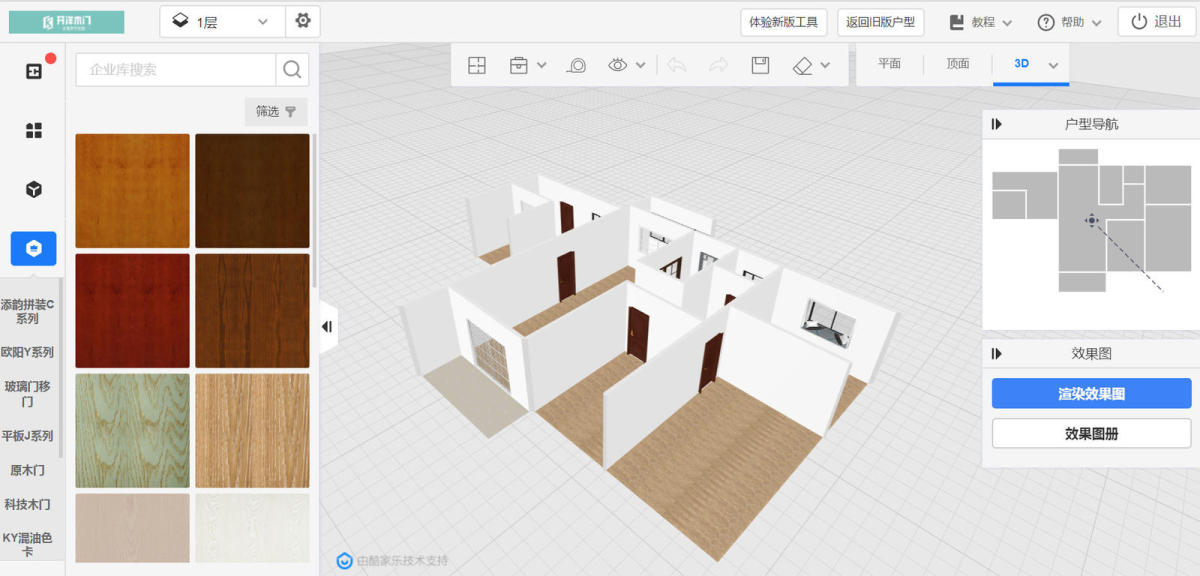
Task: Pick the medium brown grained wood swatch
Action: [252, 311]
